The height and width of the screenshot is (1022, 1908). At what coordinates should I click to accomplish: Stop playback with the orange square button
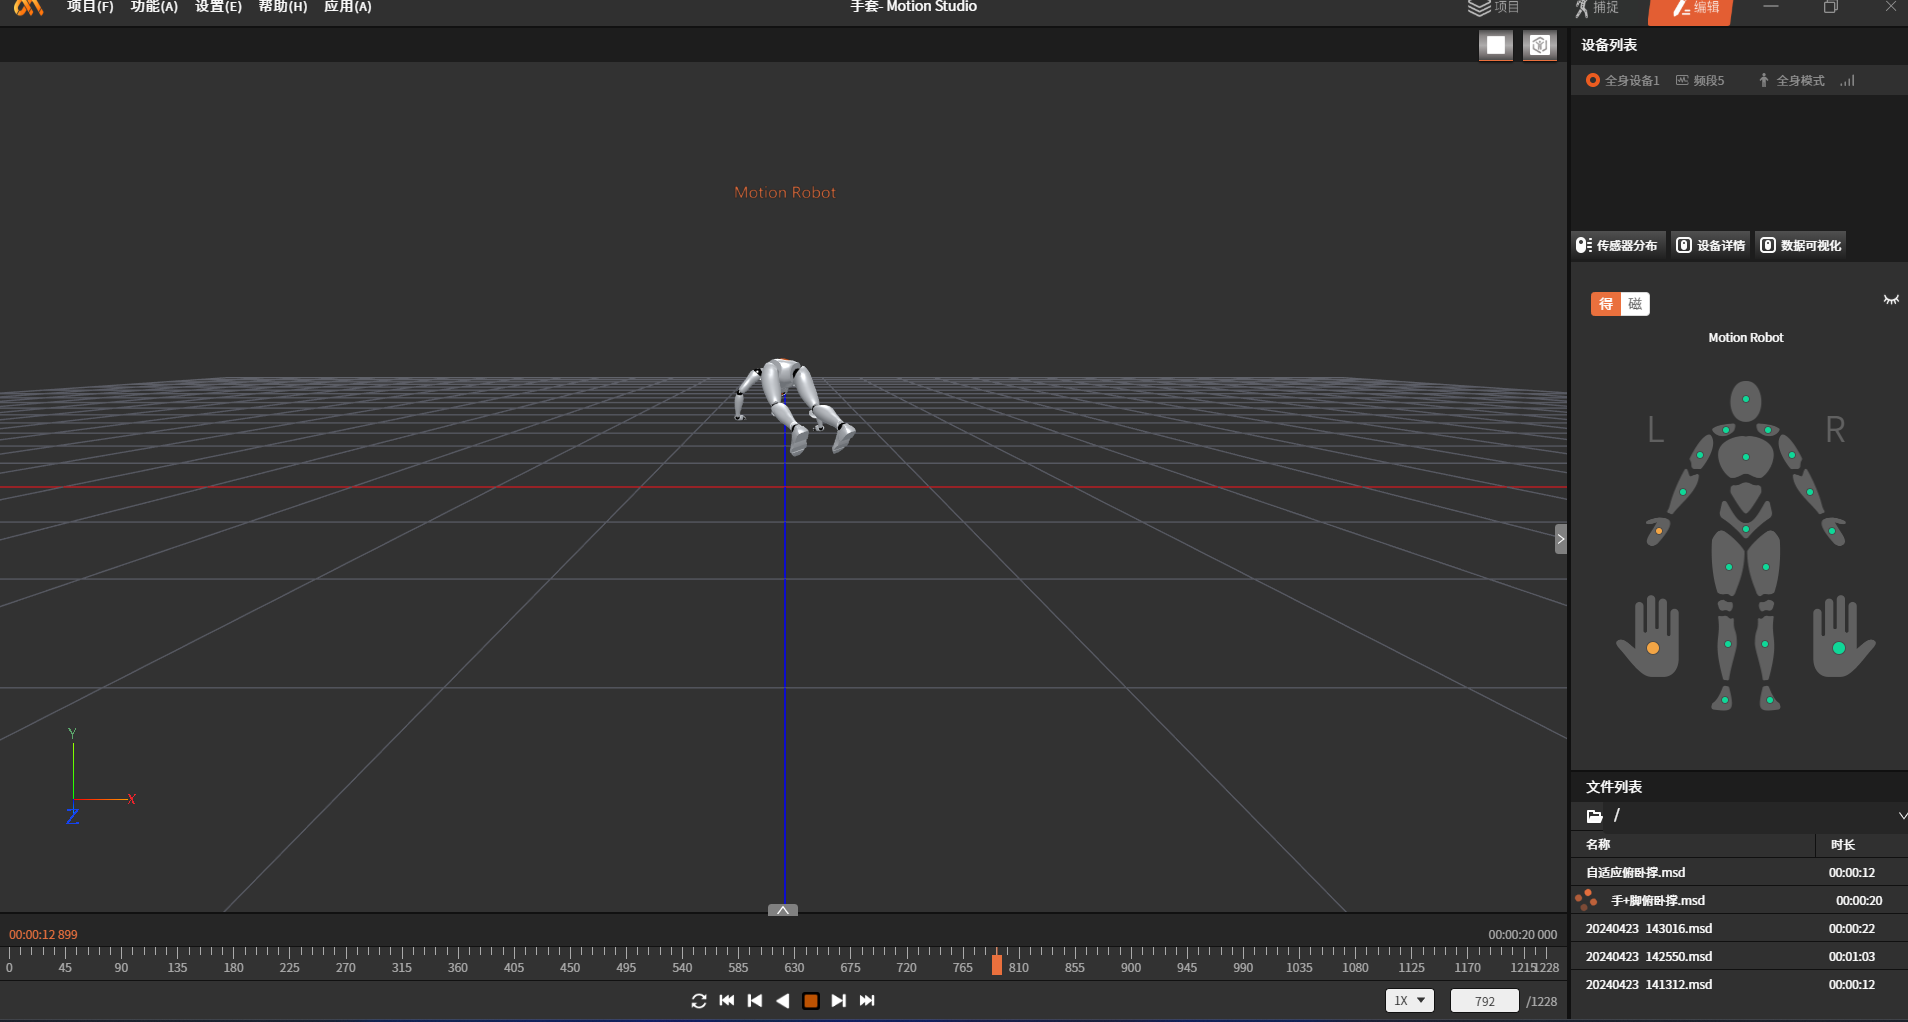click(x=811, y=1001)
